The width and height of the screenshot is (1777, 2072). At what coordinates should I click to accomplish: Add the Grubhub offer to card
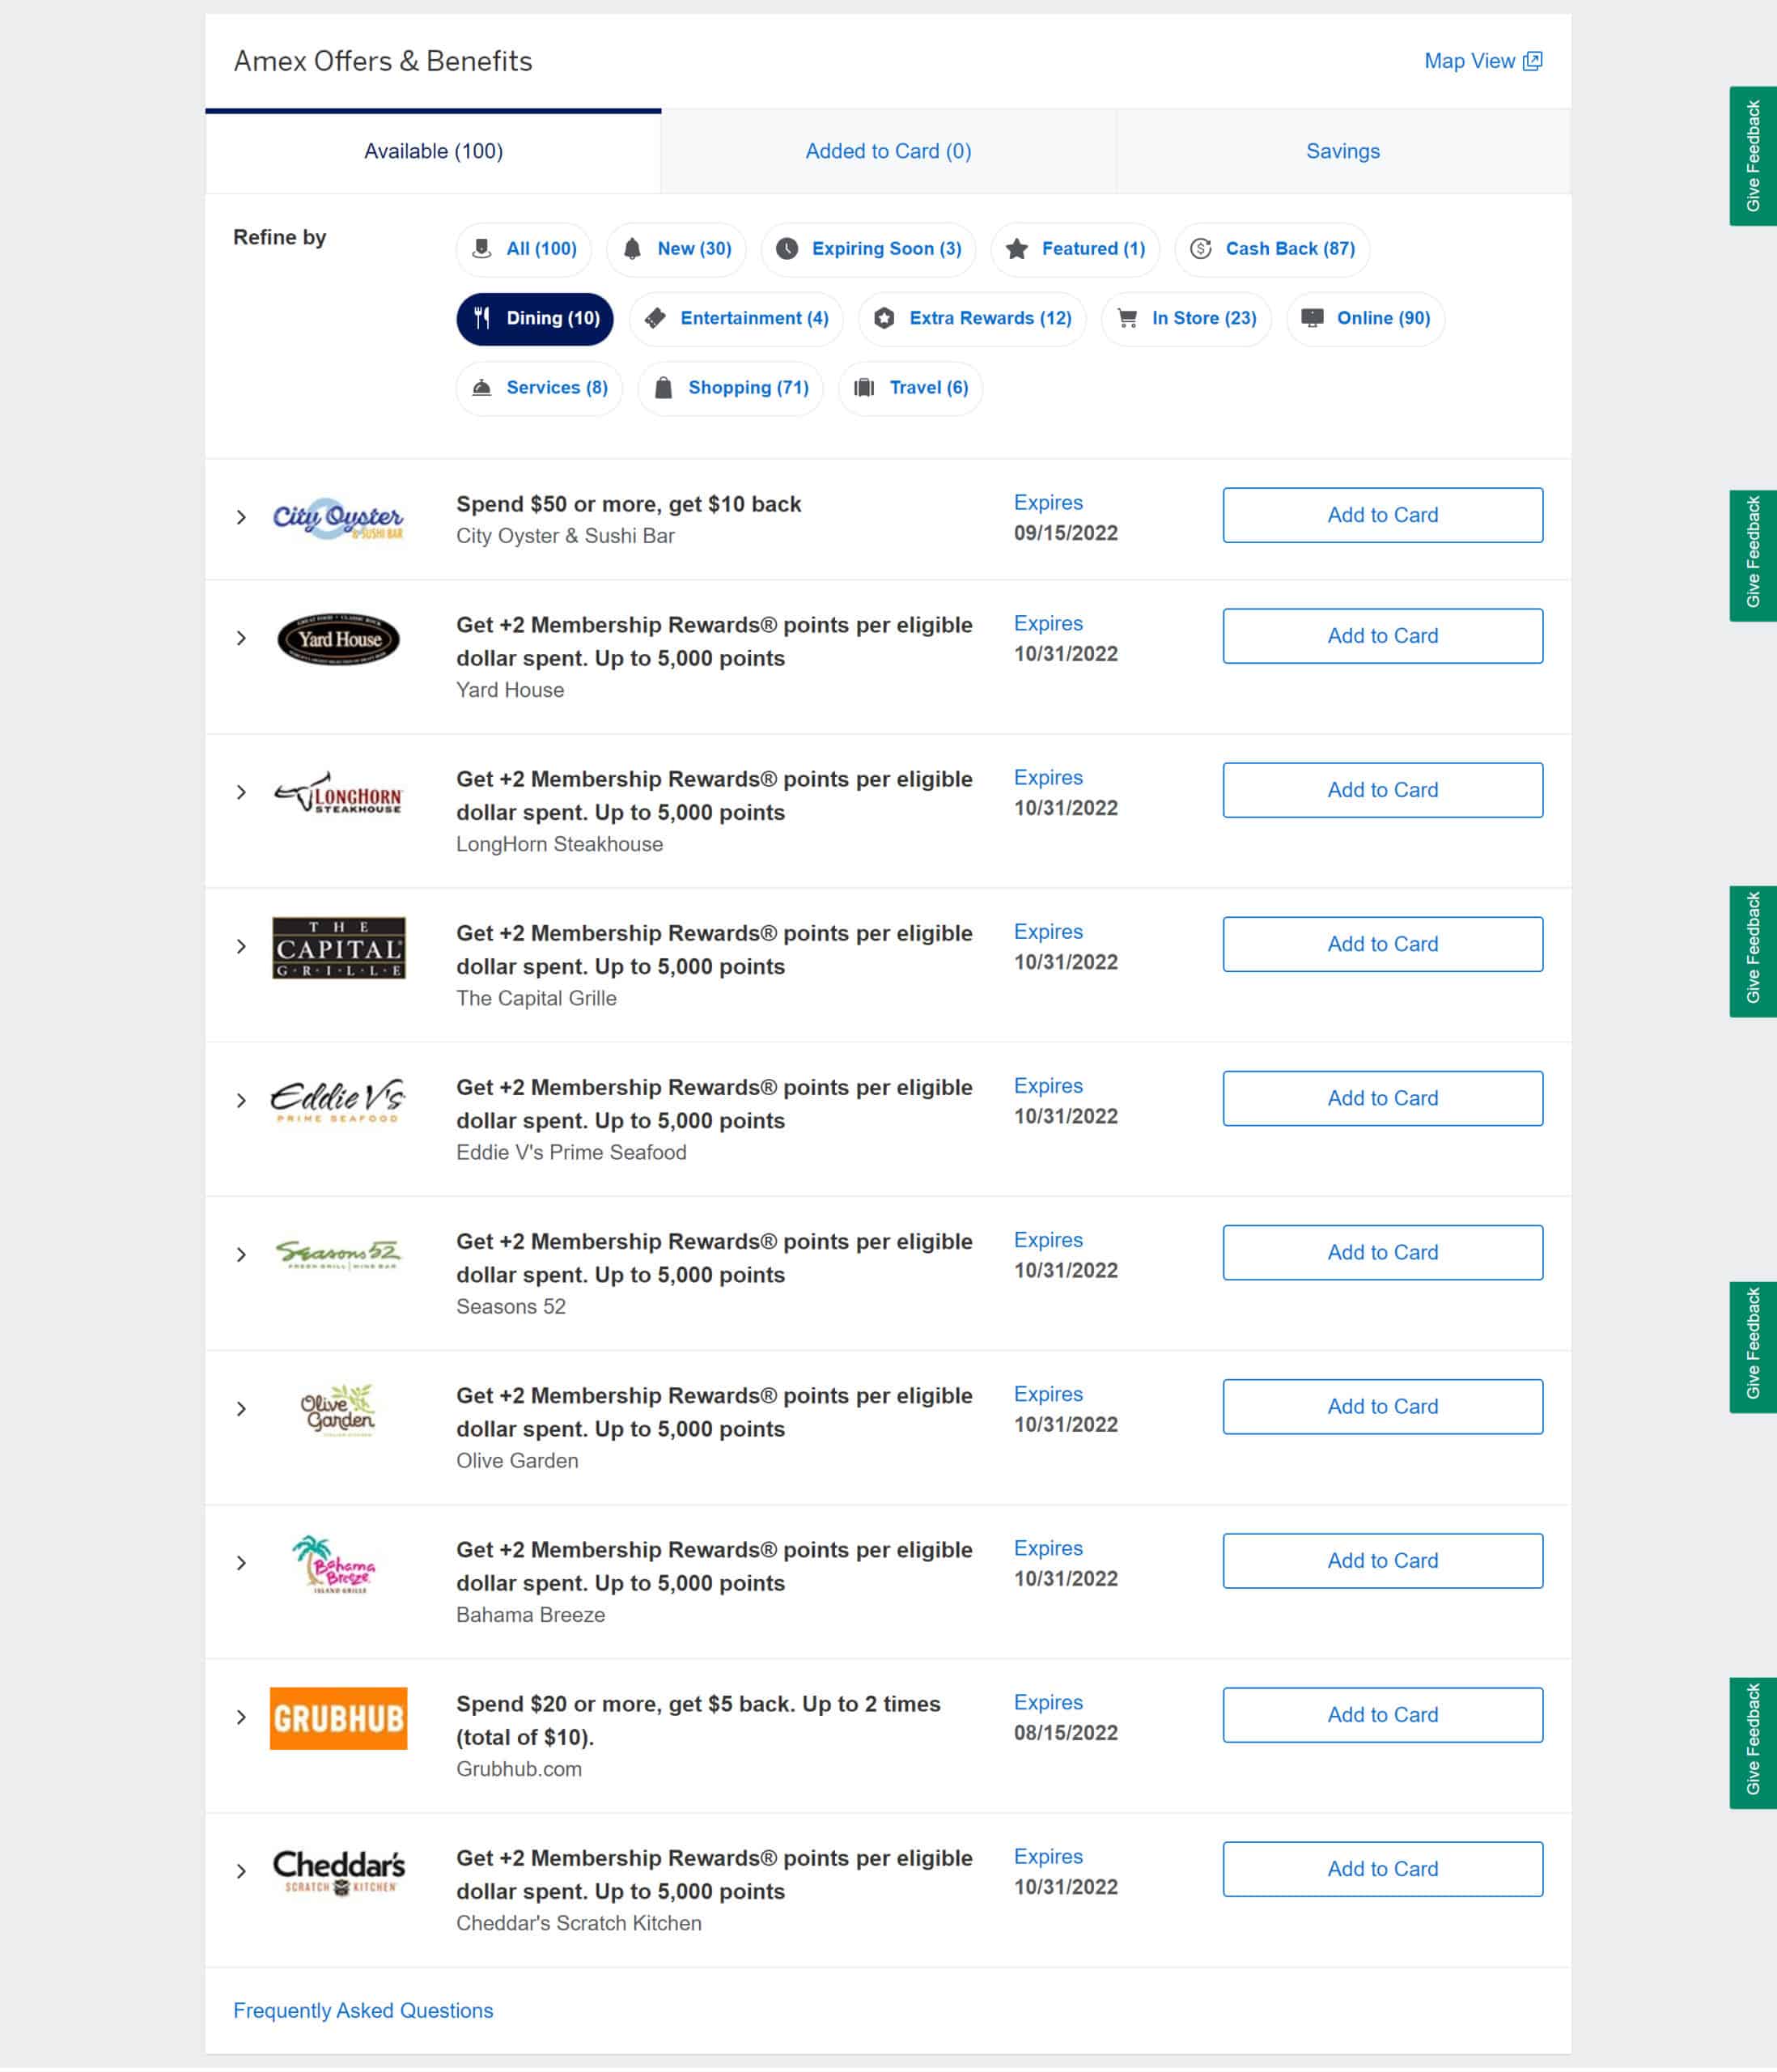tap(1382, 1715)
